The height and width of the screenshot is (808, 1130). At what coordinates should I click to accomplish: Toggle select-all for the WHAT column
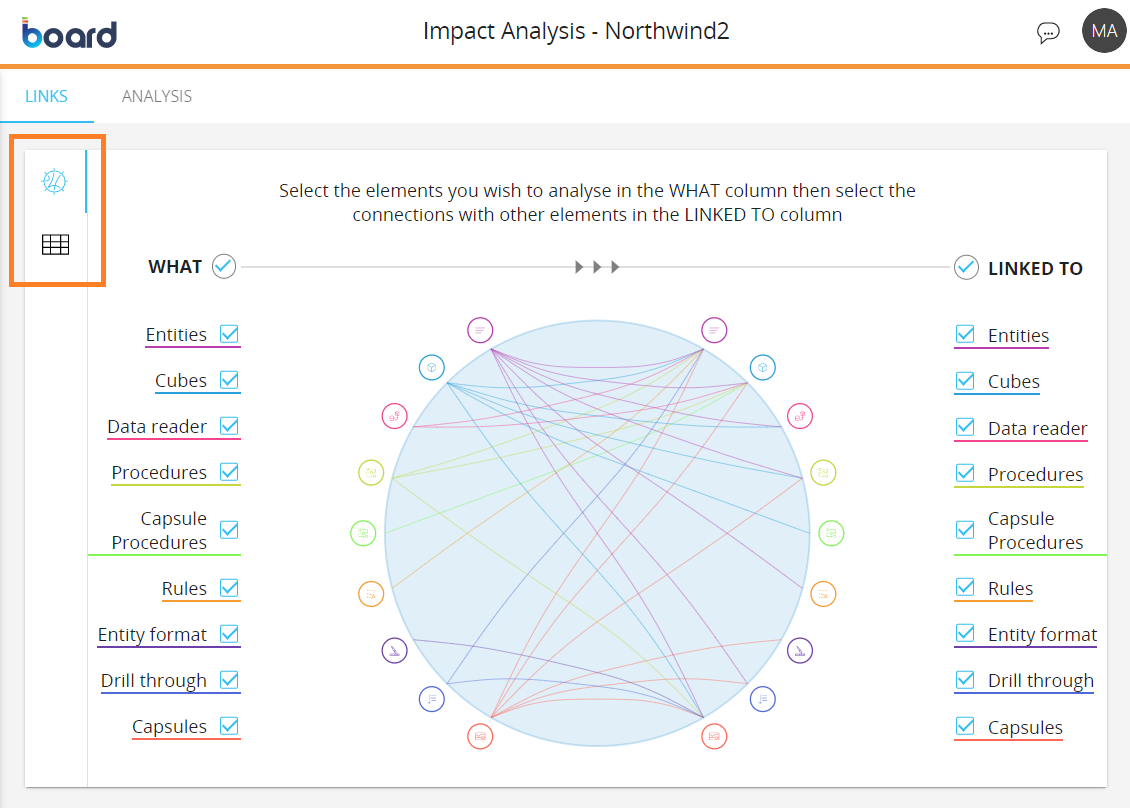click(224, 267)
